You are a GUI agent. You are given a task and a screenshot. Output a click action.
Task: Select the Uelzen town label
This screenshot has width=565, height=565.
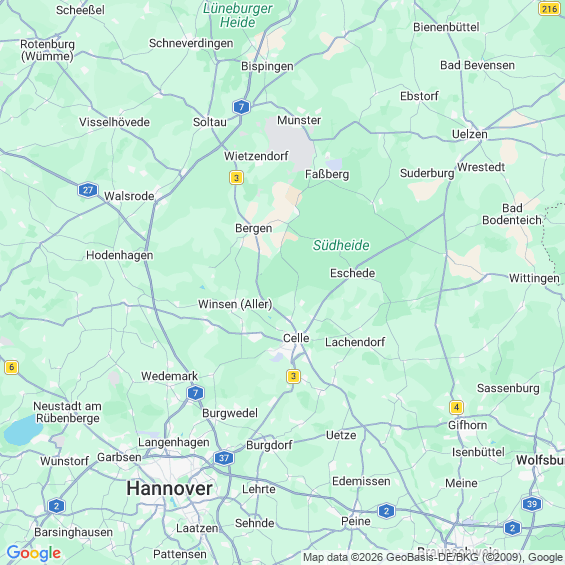point(470,134)
